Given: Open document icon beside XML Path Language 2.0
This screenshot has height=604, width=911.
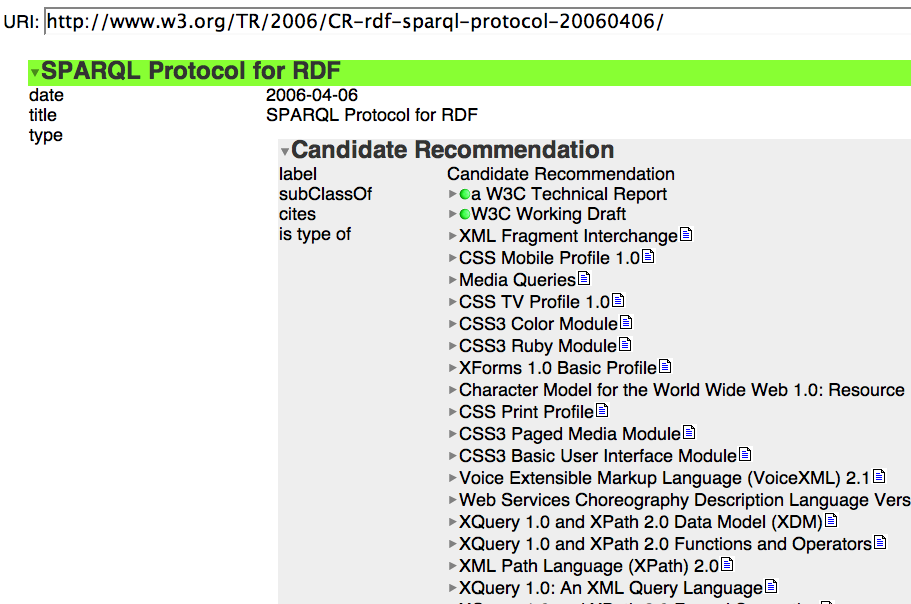Looking at the screenshot, I should click(727, 565).
